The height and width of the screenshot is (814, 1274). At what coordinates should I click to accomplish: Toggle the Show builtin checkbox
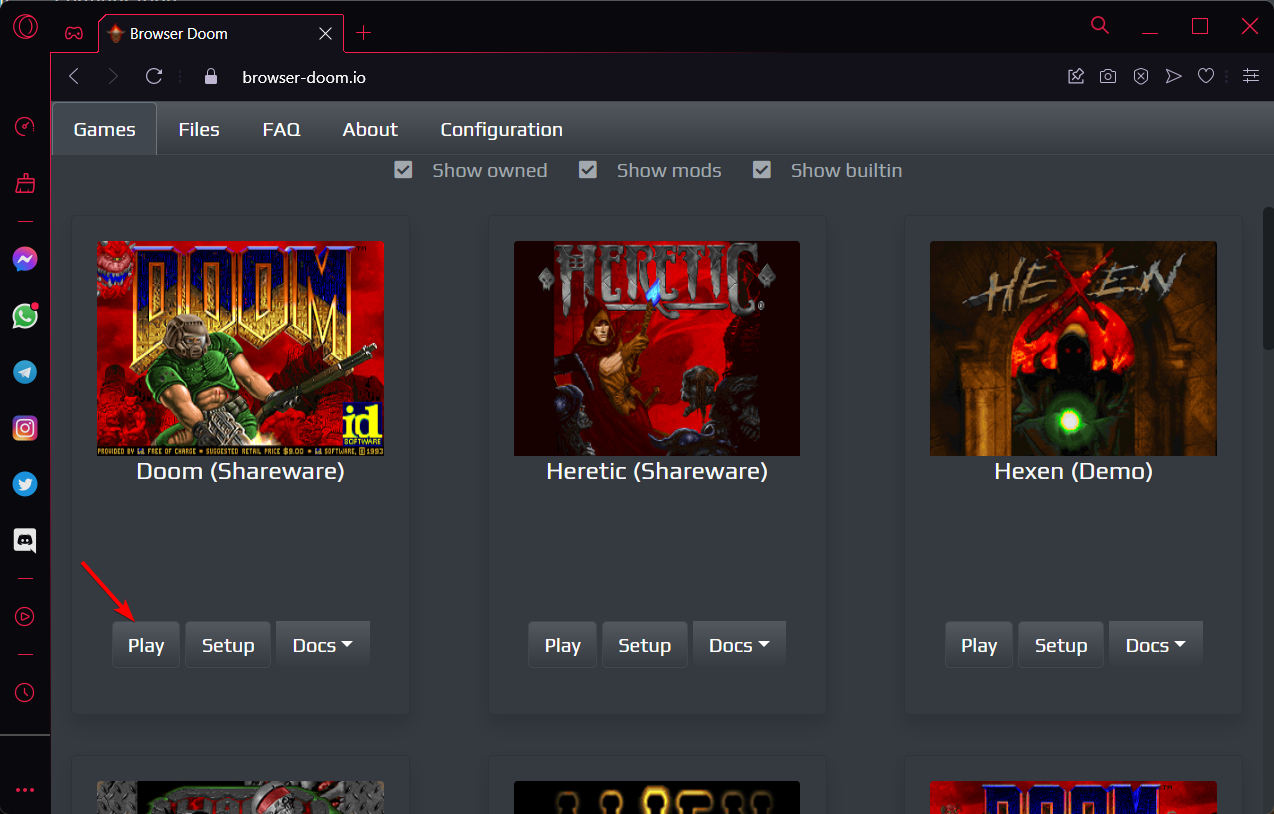click(x=762, y=170)
